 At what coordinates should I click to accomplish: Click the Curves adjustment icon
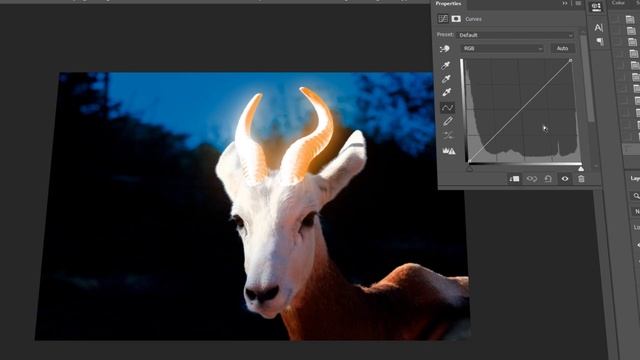click(443, 19)
